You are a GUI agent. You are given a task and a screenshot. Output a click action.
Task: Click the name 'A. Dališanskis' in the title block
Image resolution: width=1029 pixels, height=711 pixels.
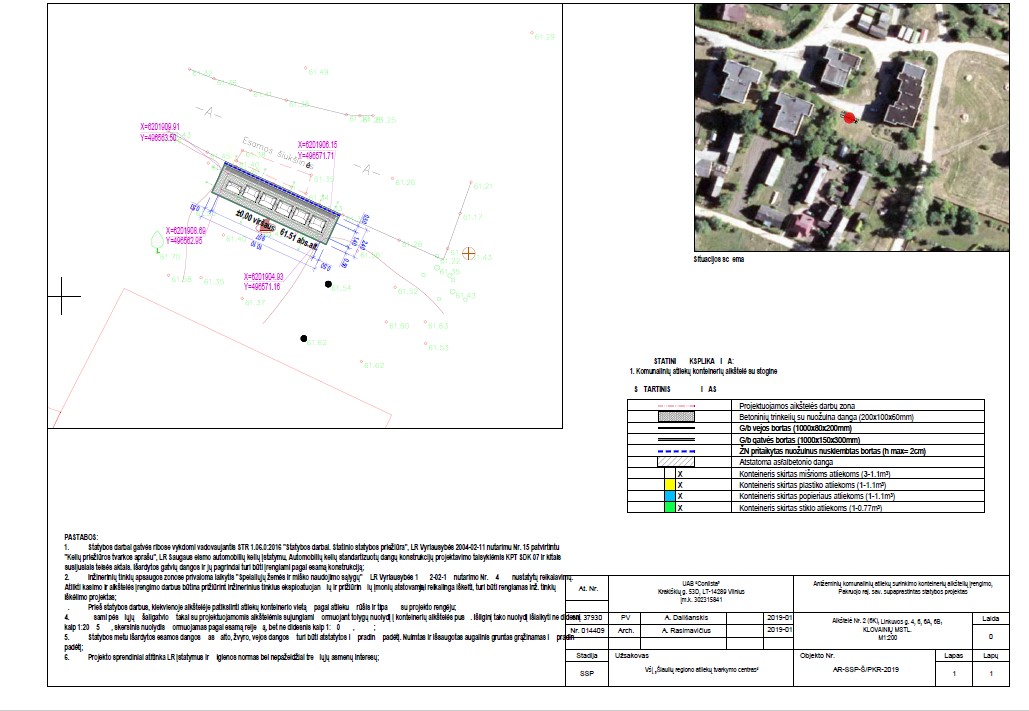pos(686,618)
